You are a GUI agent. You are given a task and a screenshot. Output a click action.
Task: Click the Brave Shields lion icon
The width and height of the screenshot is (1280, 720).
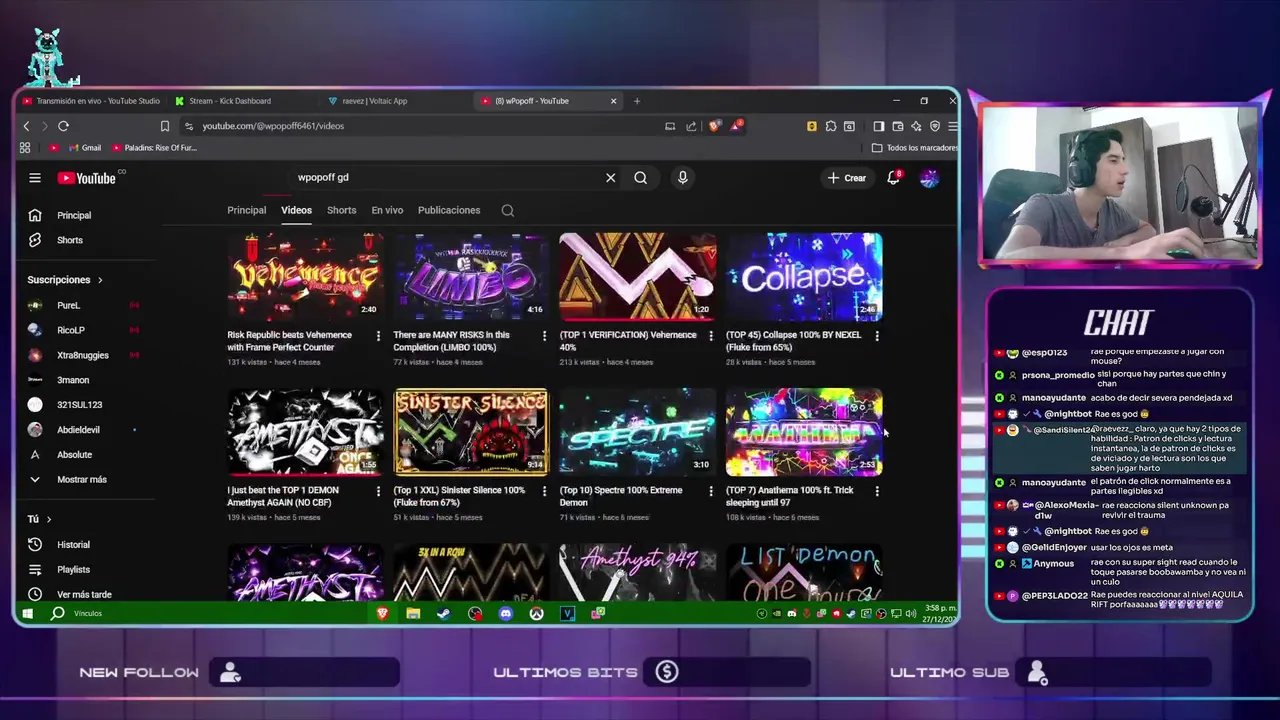(x=714, y=126)
